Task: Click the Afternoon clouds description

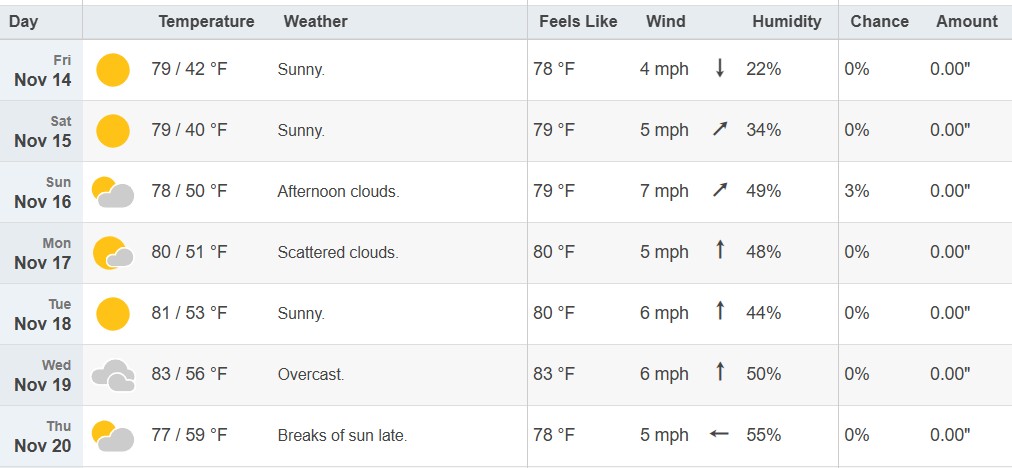Action: (338, 191)
